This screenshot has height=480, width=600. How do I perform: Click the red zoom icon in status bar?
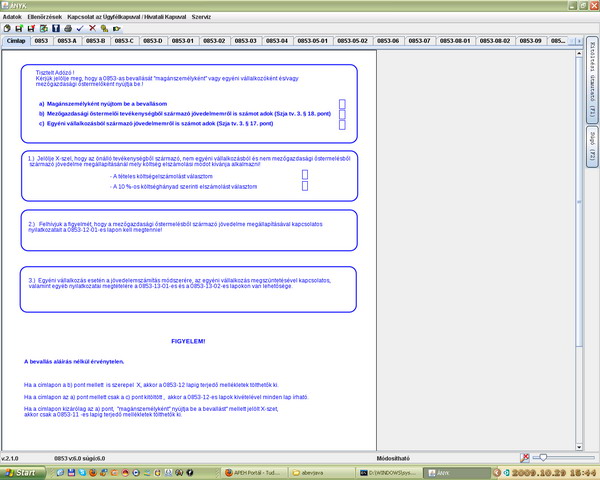coord(526,457)
